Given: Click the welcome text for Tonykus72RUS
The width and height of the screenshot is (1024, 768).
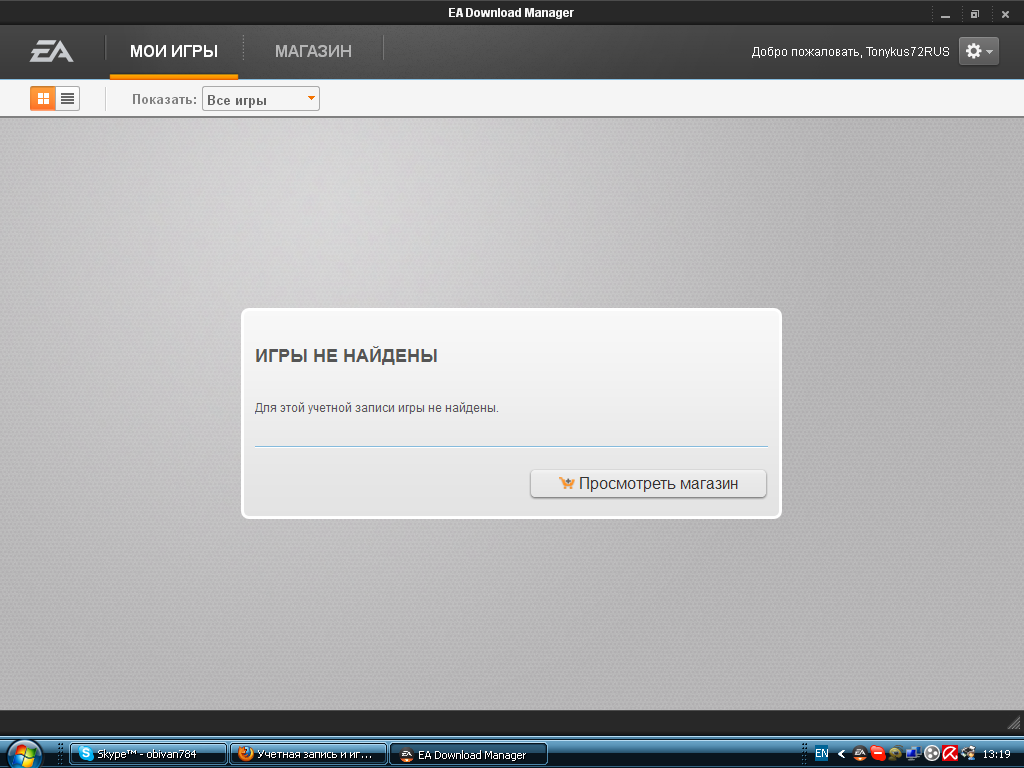Looking at the screenshot, I should point(850,52).
